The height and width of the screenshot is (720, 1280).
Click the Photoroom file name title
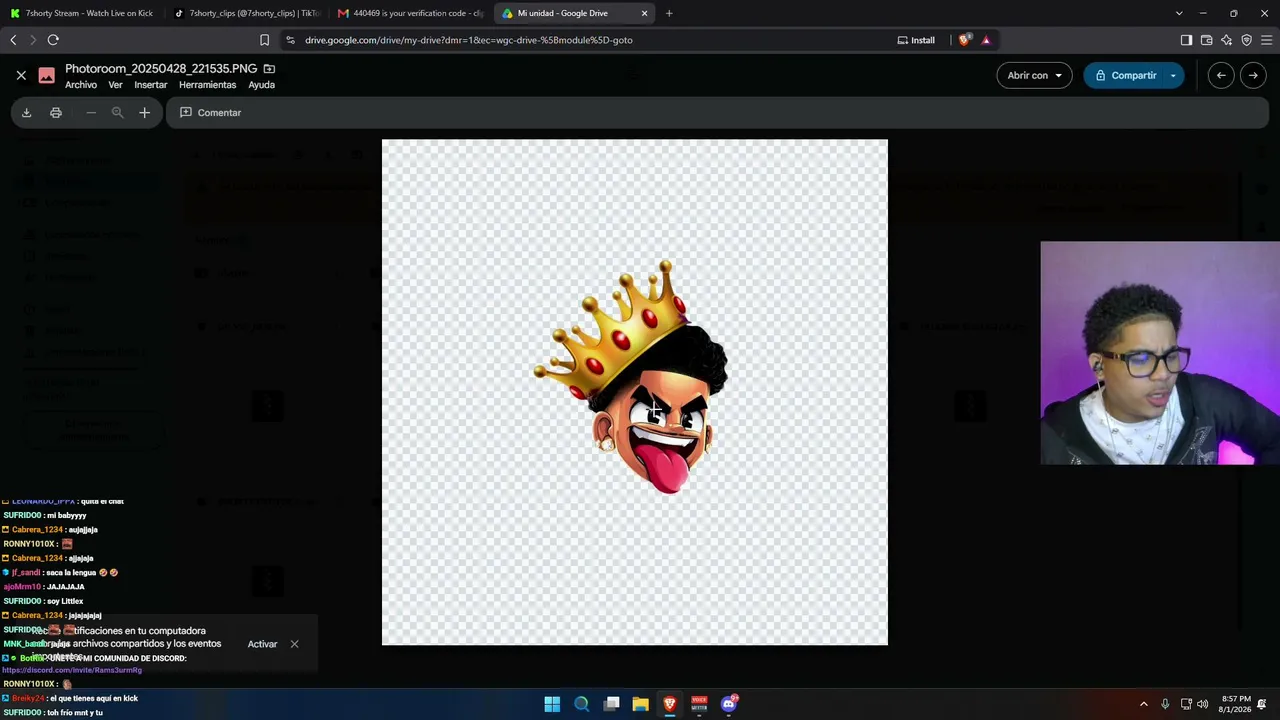(x=161, y=68)
